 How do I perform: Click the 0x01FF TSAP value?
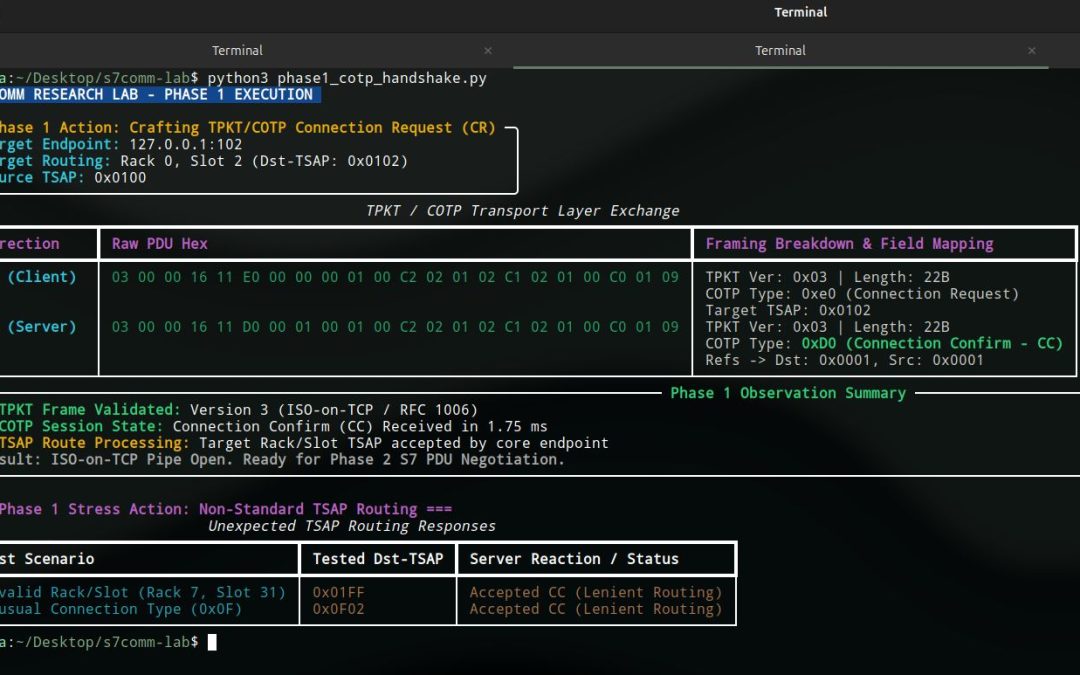[x=338, y=592]
